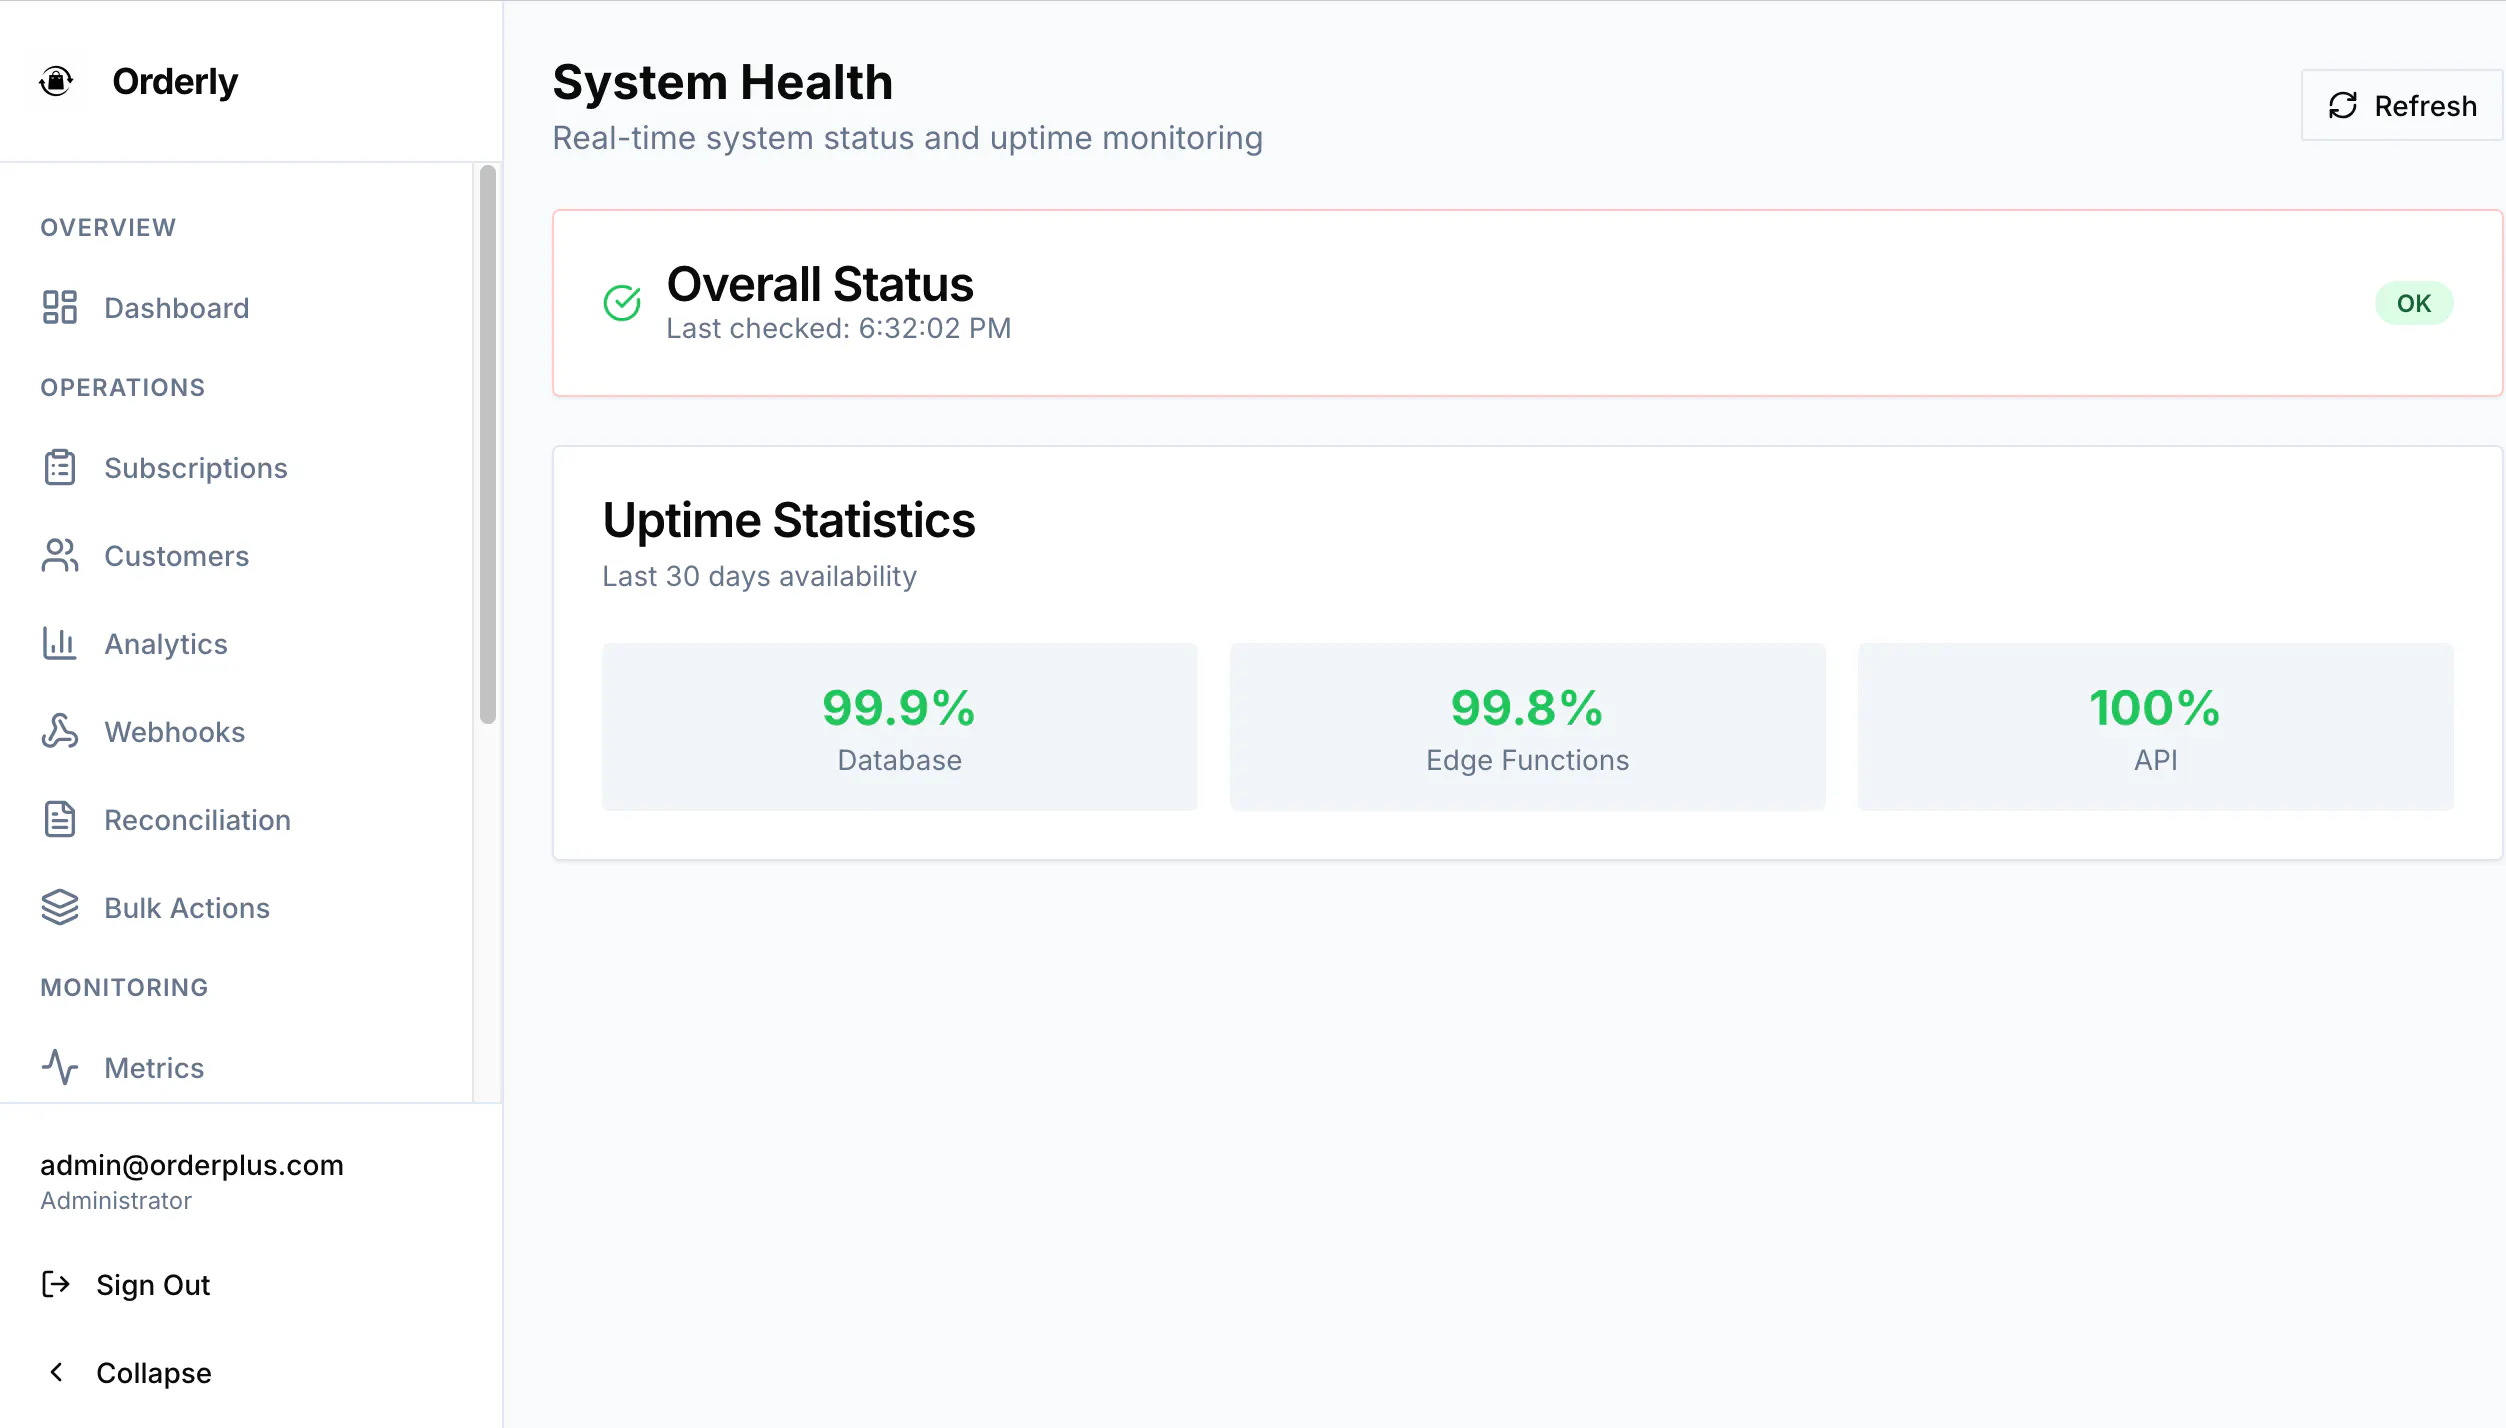Click the 99.8% Edge Functions card

click(x=1527, y=727)
